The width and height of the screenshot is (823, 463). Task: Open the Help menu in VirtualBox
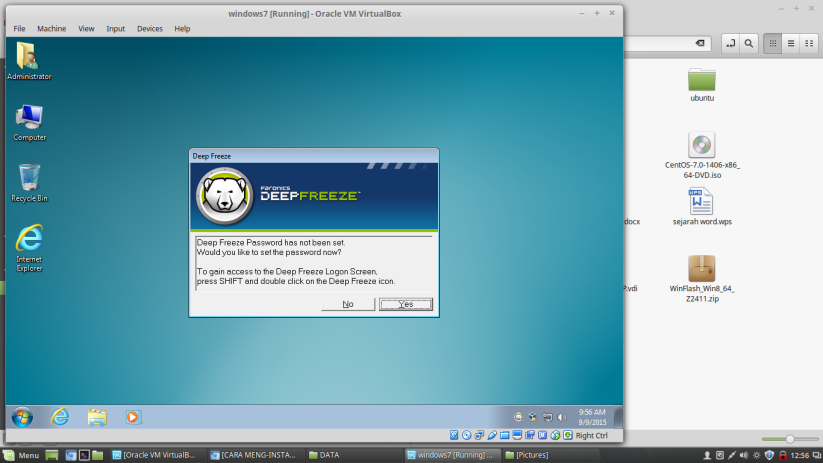click(182, 28)
